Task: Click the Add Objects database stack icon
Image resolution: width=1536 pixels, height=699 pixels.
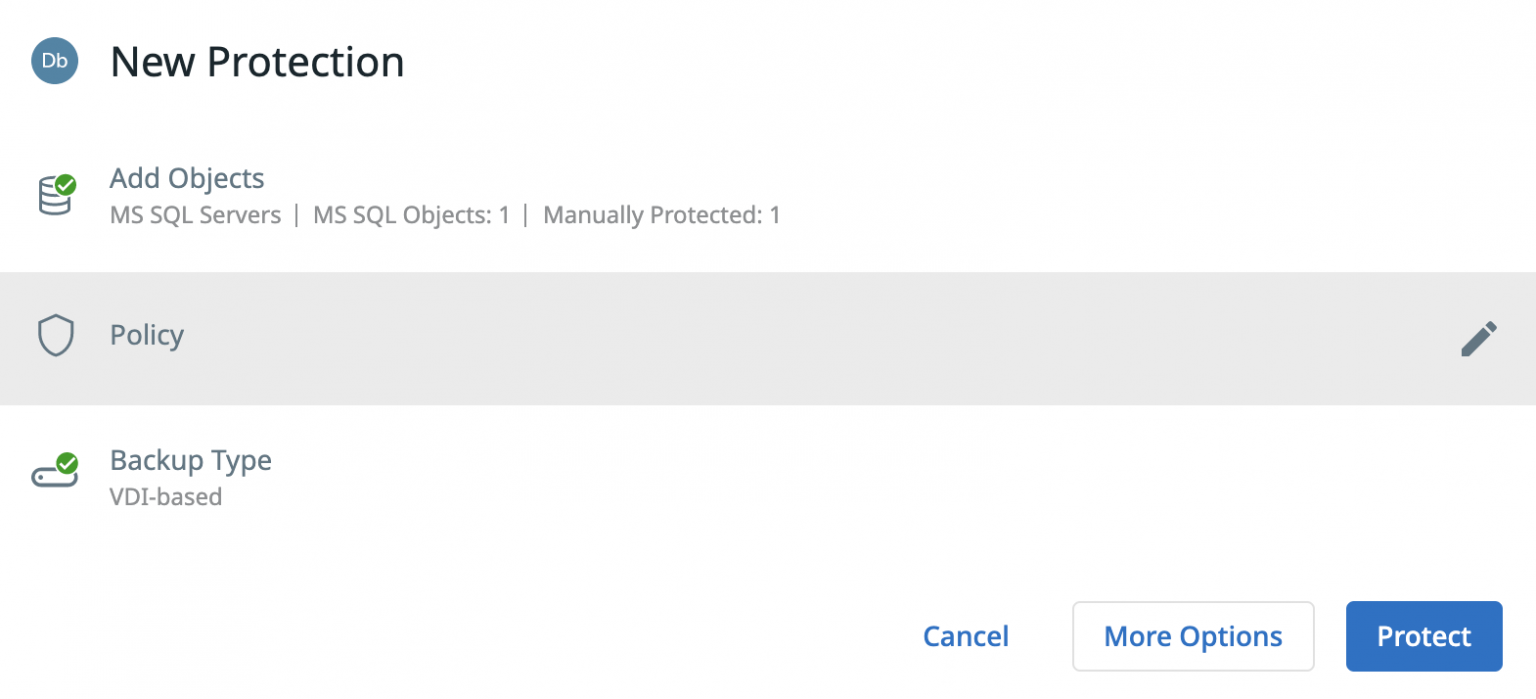Action: tap(54, 196)
